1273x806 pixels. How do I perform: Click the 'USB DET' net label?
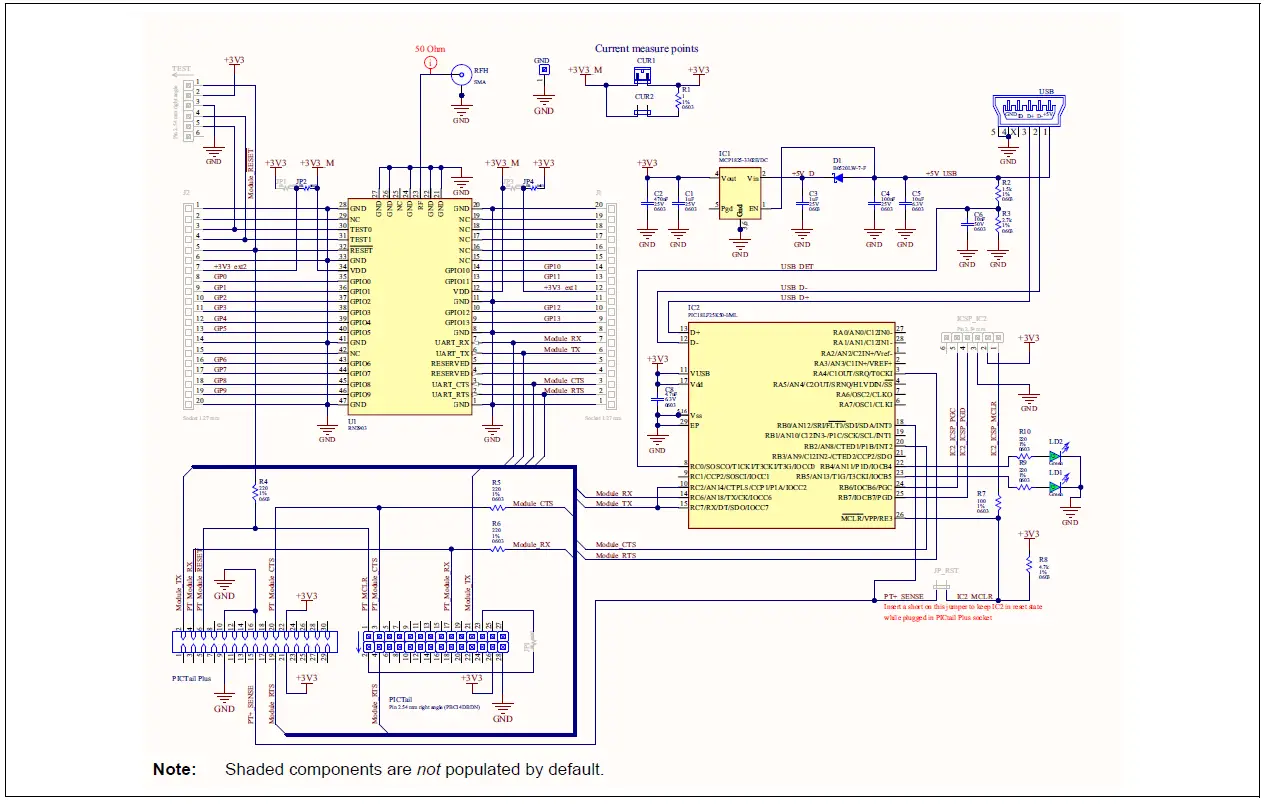point(796,266)
